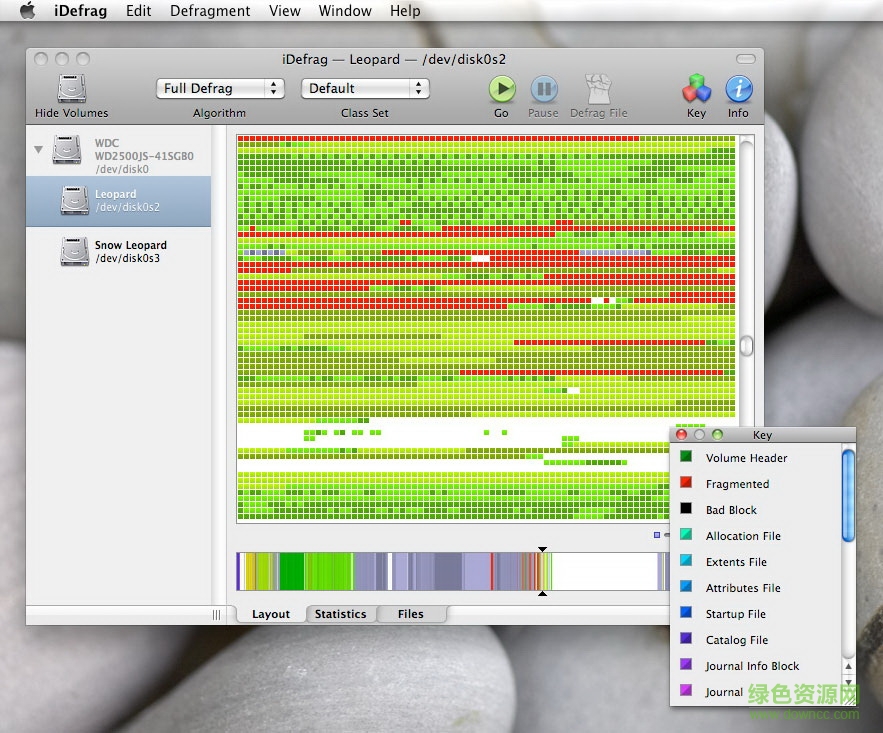Click the Apple menu icon

[x=28, y=11]
